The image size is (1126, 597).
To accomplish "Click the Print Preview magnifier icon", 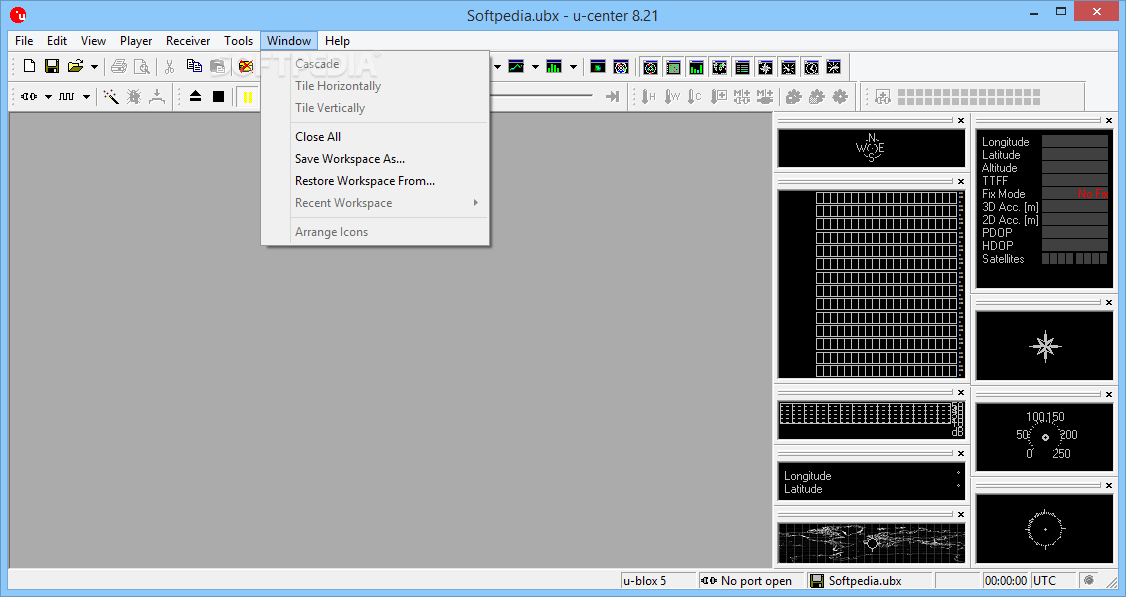I will coord(142,67).
